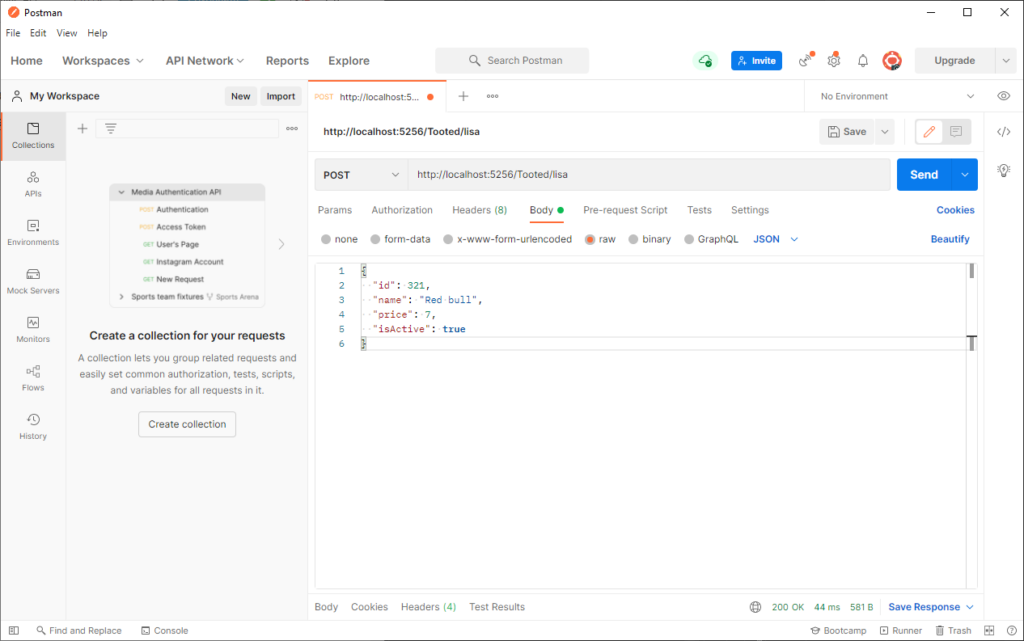Screen dimensions: 1024x641
Task: Switch to Pre-request Script tab
Action: point(625,210)
